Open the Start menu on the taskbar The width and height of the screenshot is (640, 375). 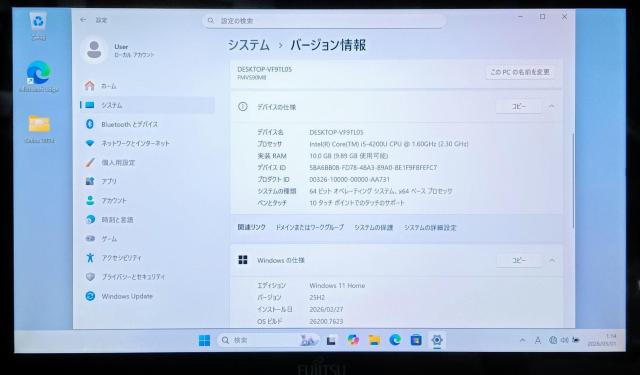point(204,340)
